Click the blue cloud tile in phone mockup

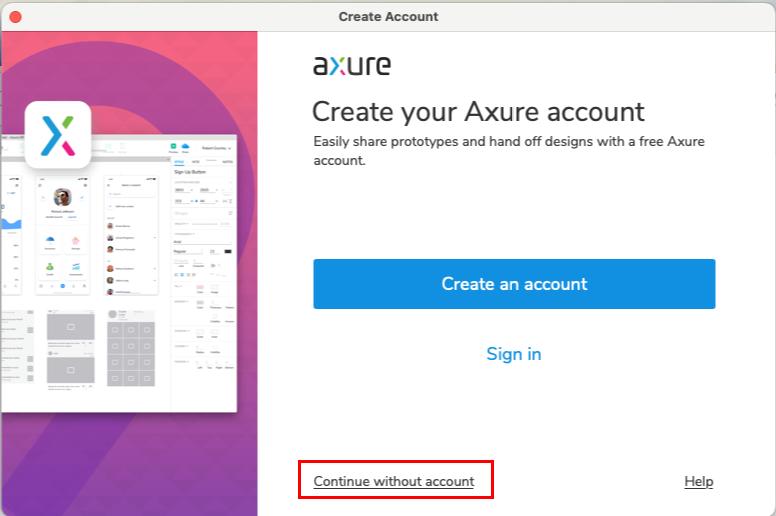point(49,241)
